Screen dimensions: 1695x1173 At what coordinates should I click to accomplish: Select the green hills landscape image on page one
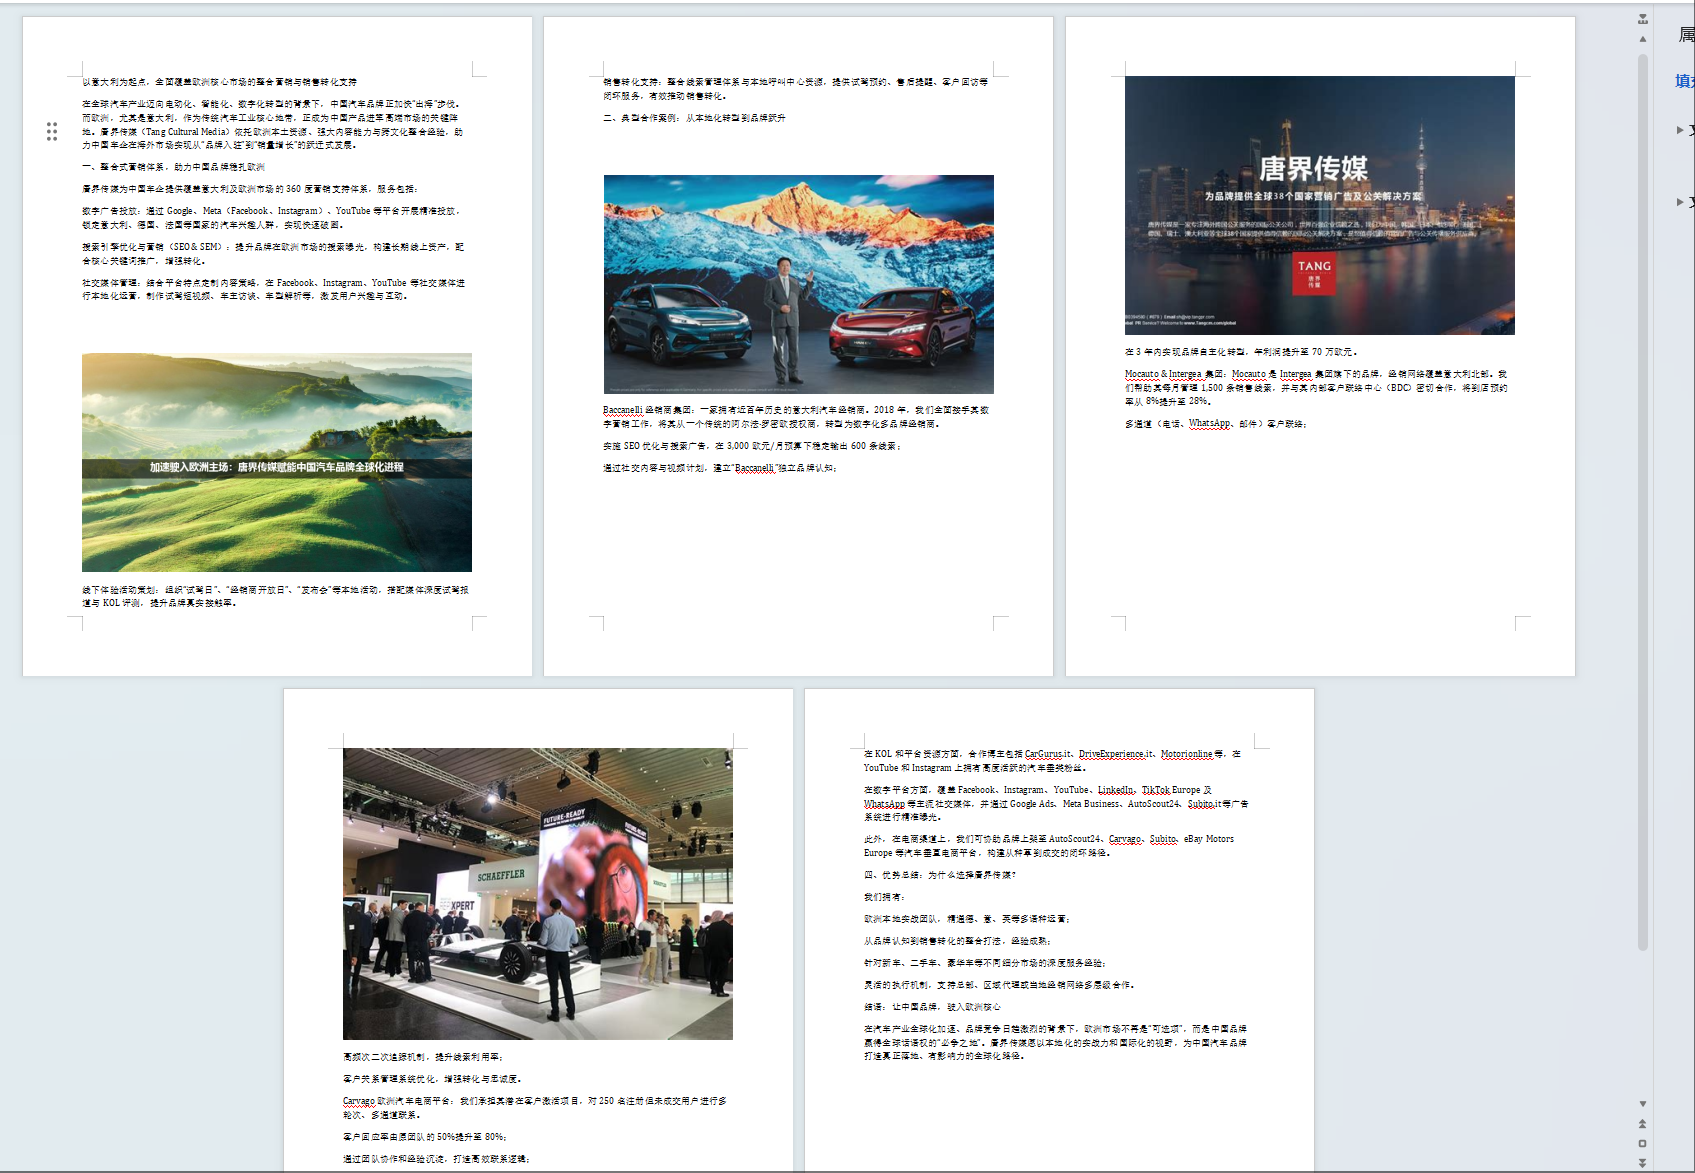277,462
